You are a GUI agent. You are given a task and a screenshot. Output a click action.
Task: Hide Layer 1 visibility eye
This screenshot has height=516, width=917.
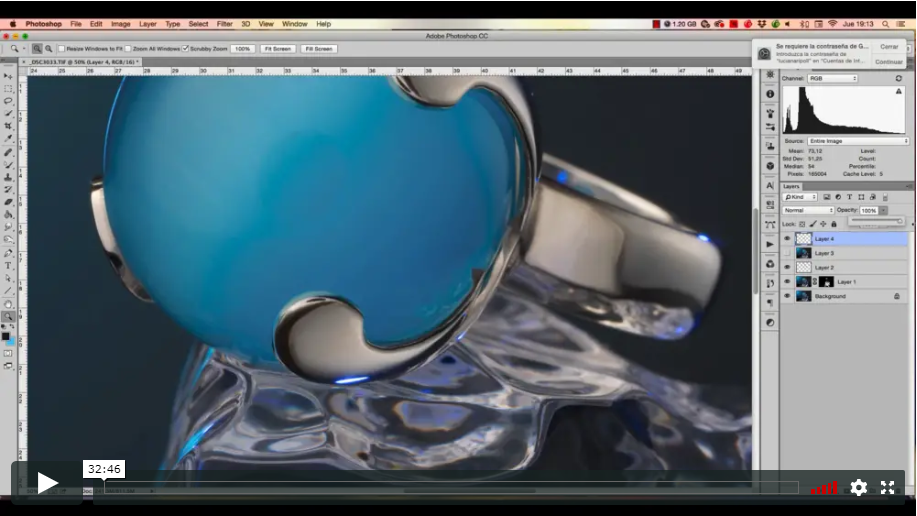pyautogui.click(x=787, y=282)
